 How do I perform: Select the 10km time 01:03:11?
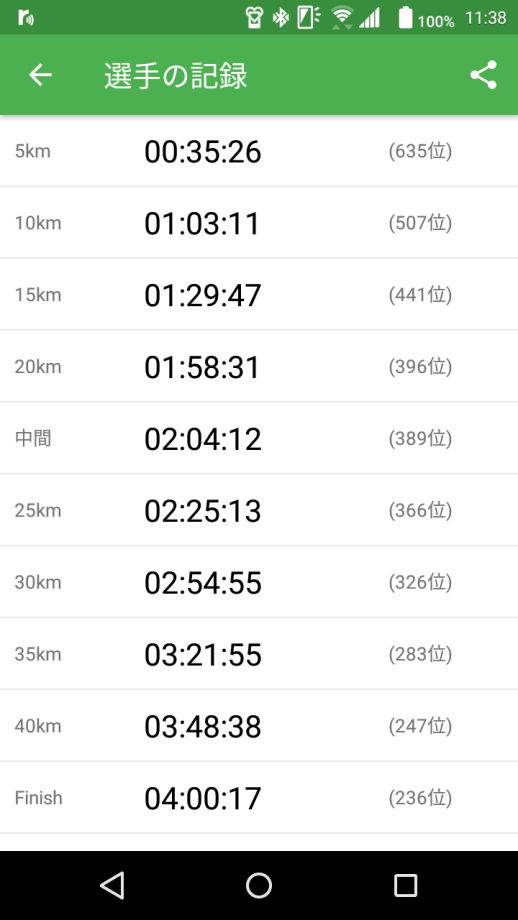click(x=202, y=224)
